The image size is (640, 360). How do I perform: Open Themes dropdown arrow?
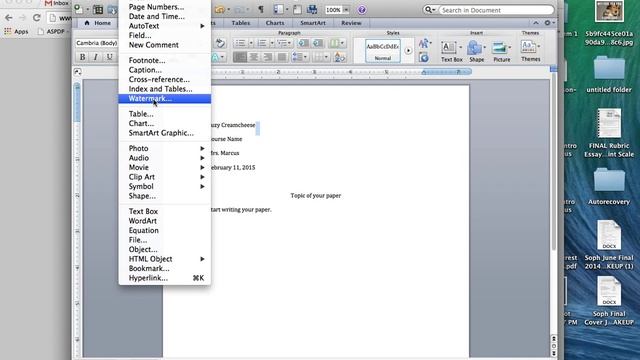pos(539,47)
